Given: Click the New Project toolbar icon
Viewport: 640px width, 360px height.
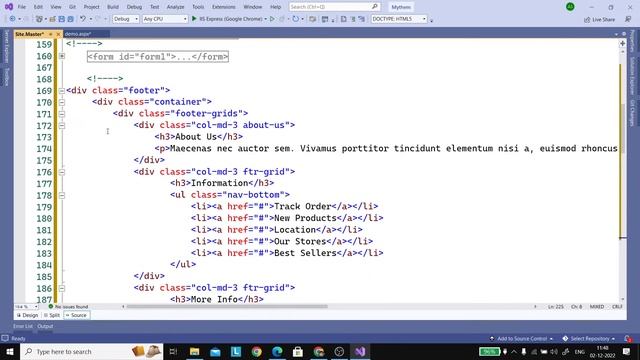Looking at the screenshot, I should click(39, 19).
